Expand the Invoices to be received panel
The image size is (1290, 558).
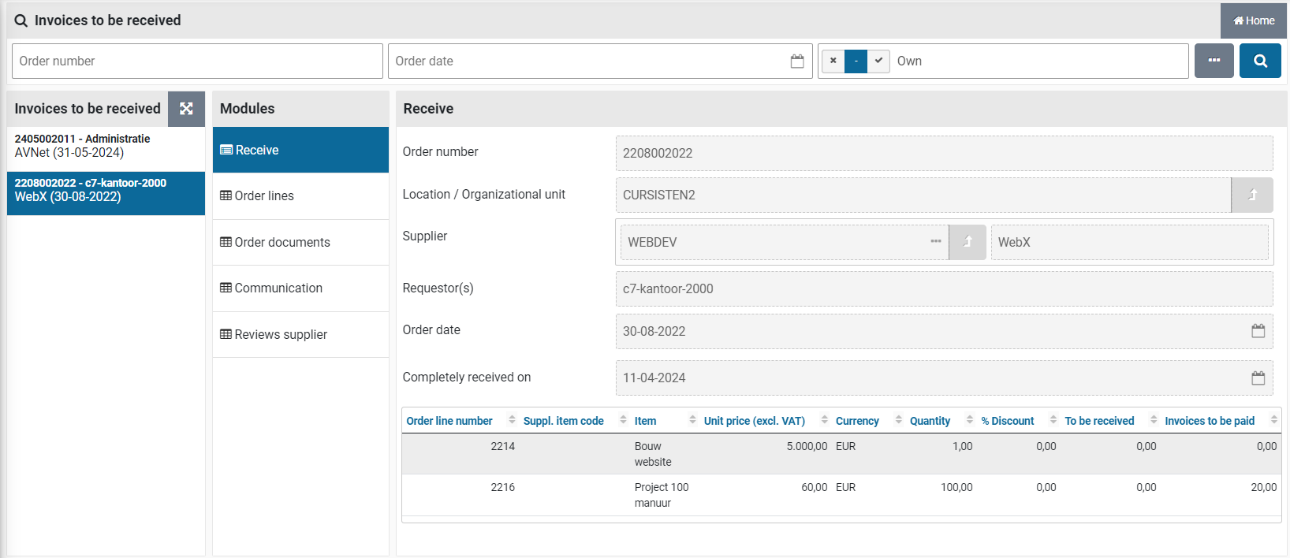(x=186, y=109)
